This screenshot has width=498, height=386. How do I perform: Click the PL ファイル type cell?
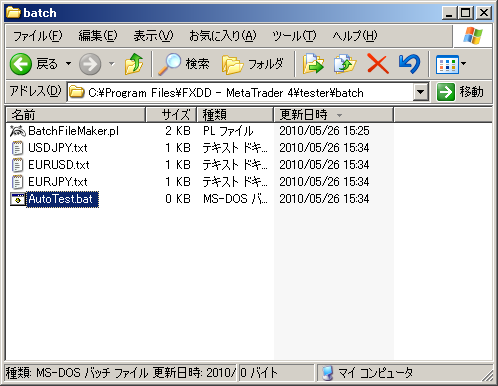(228, 131)
